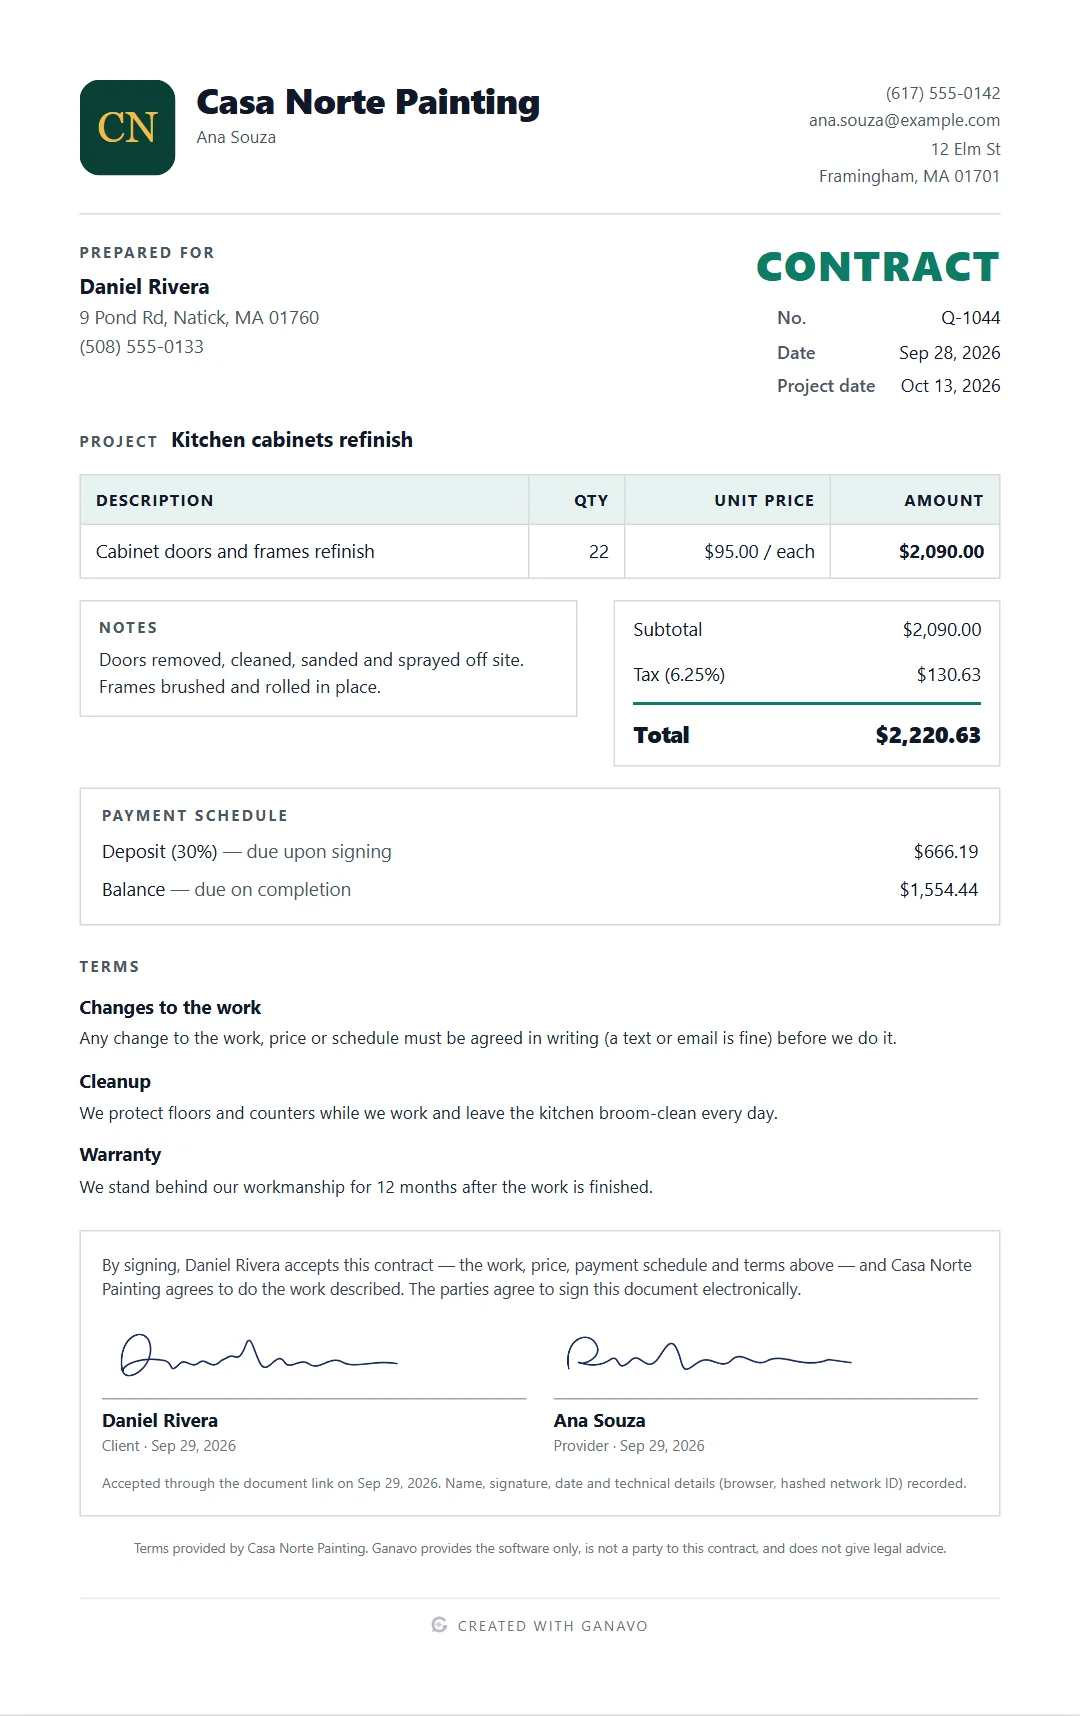This screenshot has height=1716, width=1080.
Task: Click the Total label
Action: point(661,735)
